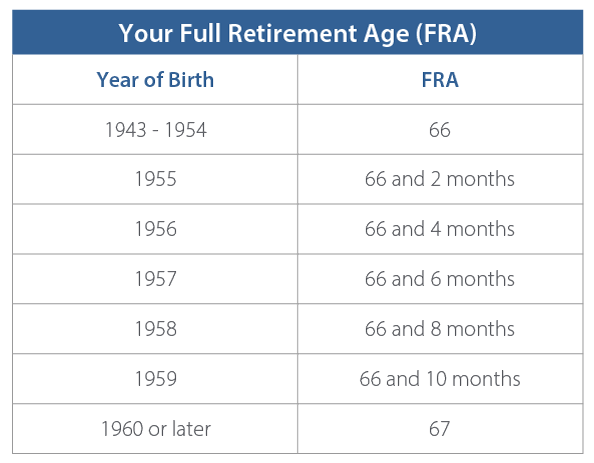Click the '66 and 2 months' cell
Screen dimensions: 594x463
coord(440,179)
